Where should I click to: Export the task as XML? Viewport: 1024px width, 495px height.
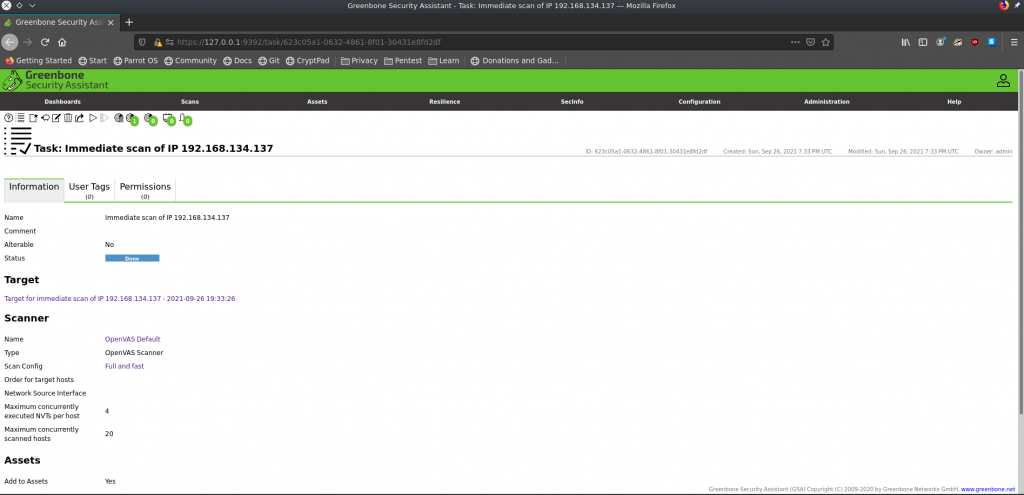(79, 118)
